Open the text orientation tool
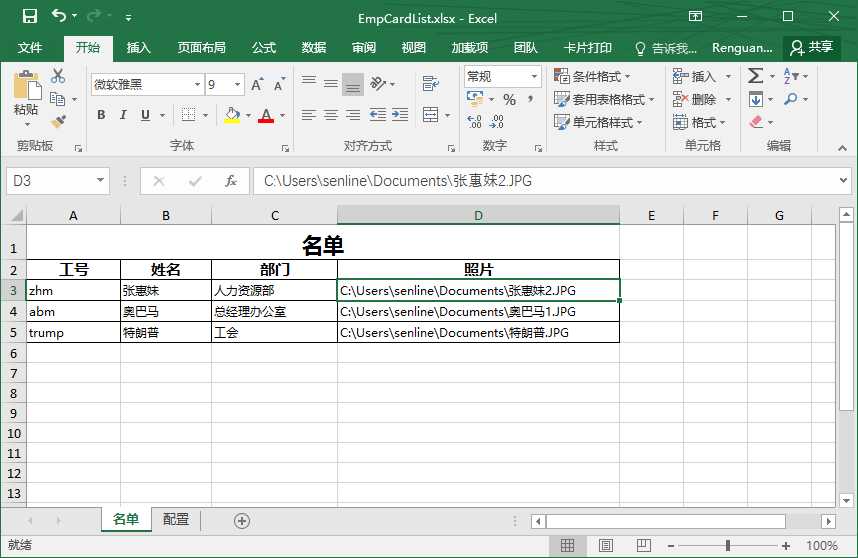The width and height of the screenshot is (858, 558). pyautogui.click(x=378, y=84)
